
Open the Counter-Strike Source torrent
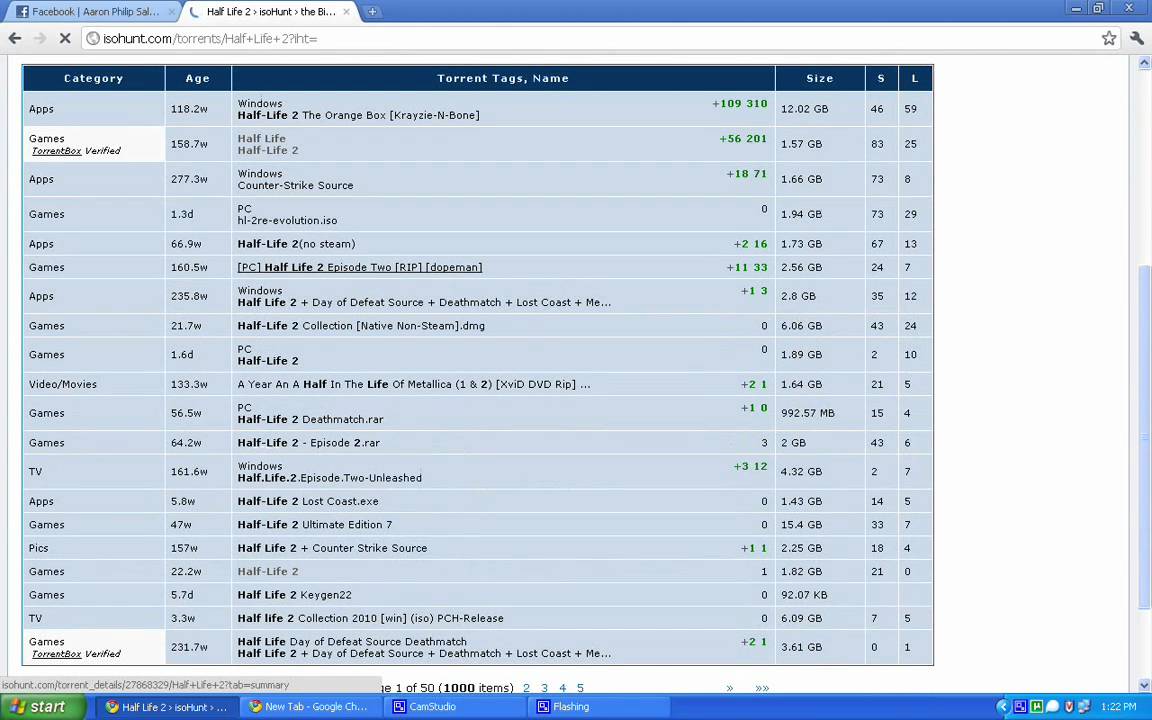(295, 186)
